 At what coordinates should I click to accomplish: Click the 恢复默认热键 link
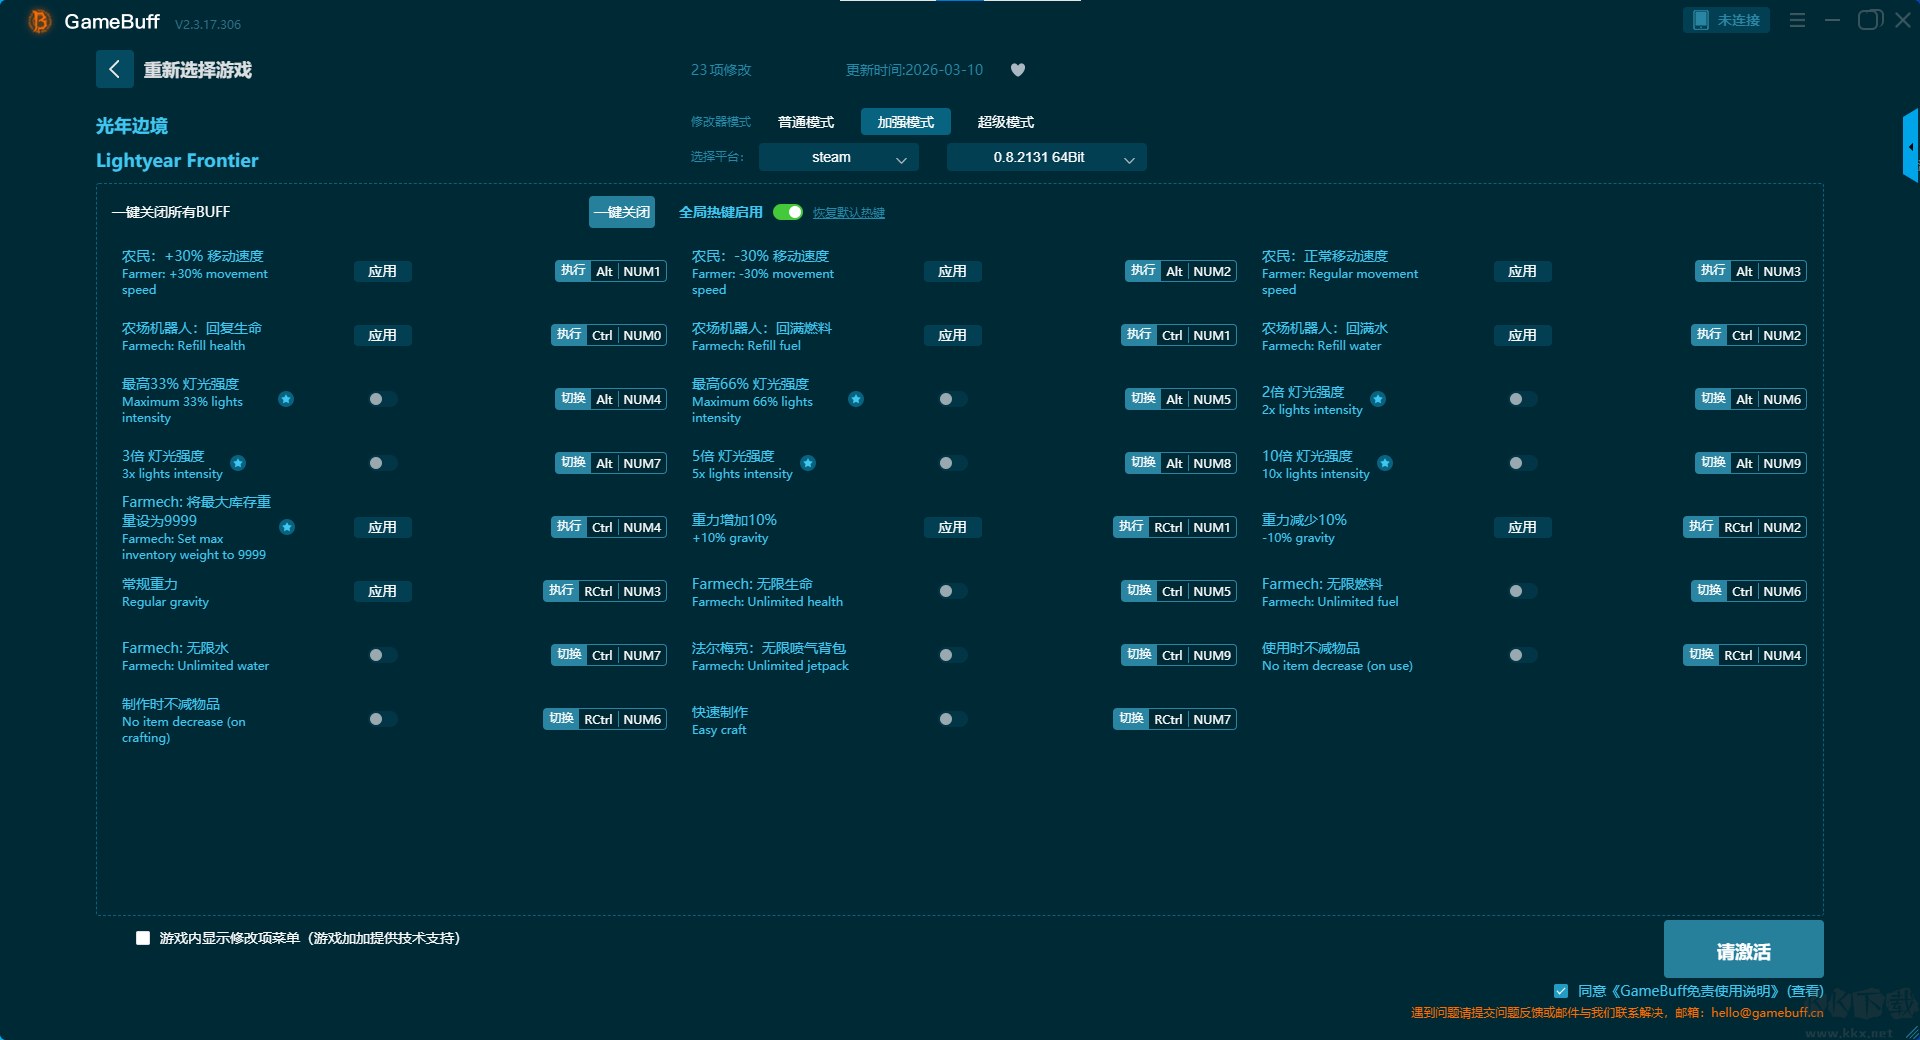(x=848, y=213)
